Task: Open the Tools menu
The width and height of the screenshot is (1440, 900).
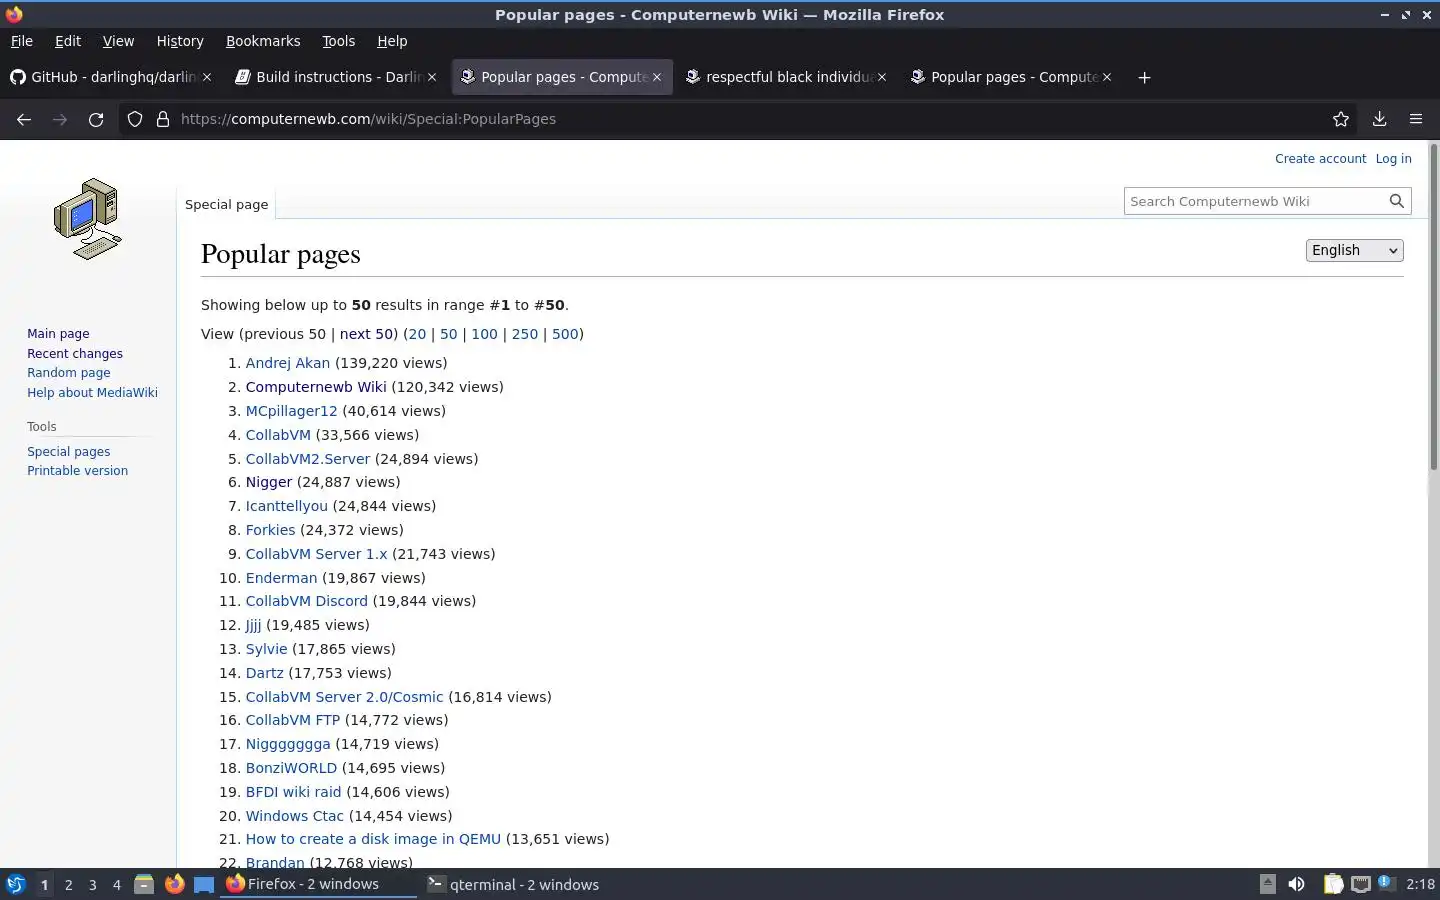Action: coord(338,41)
